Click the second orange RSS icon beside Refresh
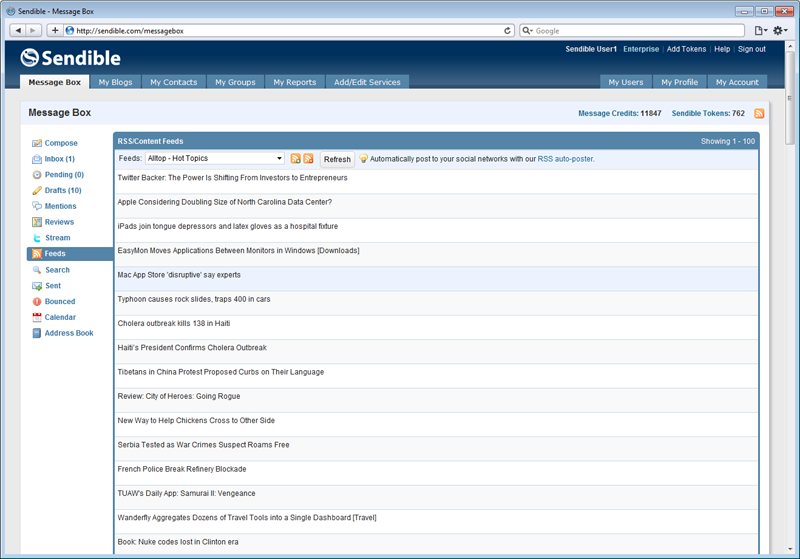The width and height of the screenshot is (800, 559). pos(308,159)
